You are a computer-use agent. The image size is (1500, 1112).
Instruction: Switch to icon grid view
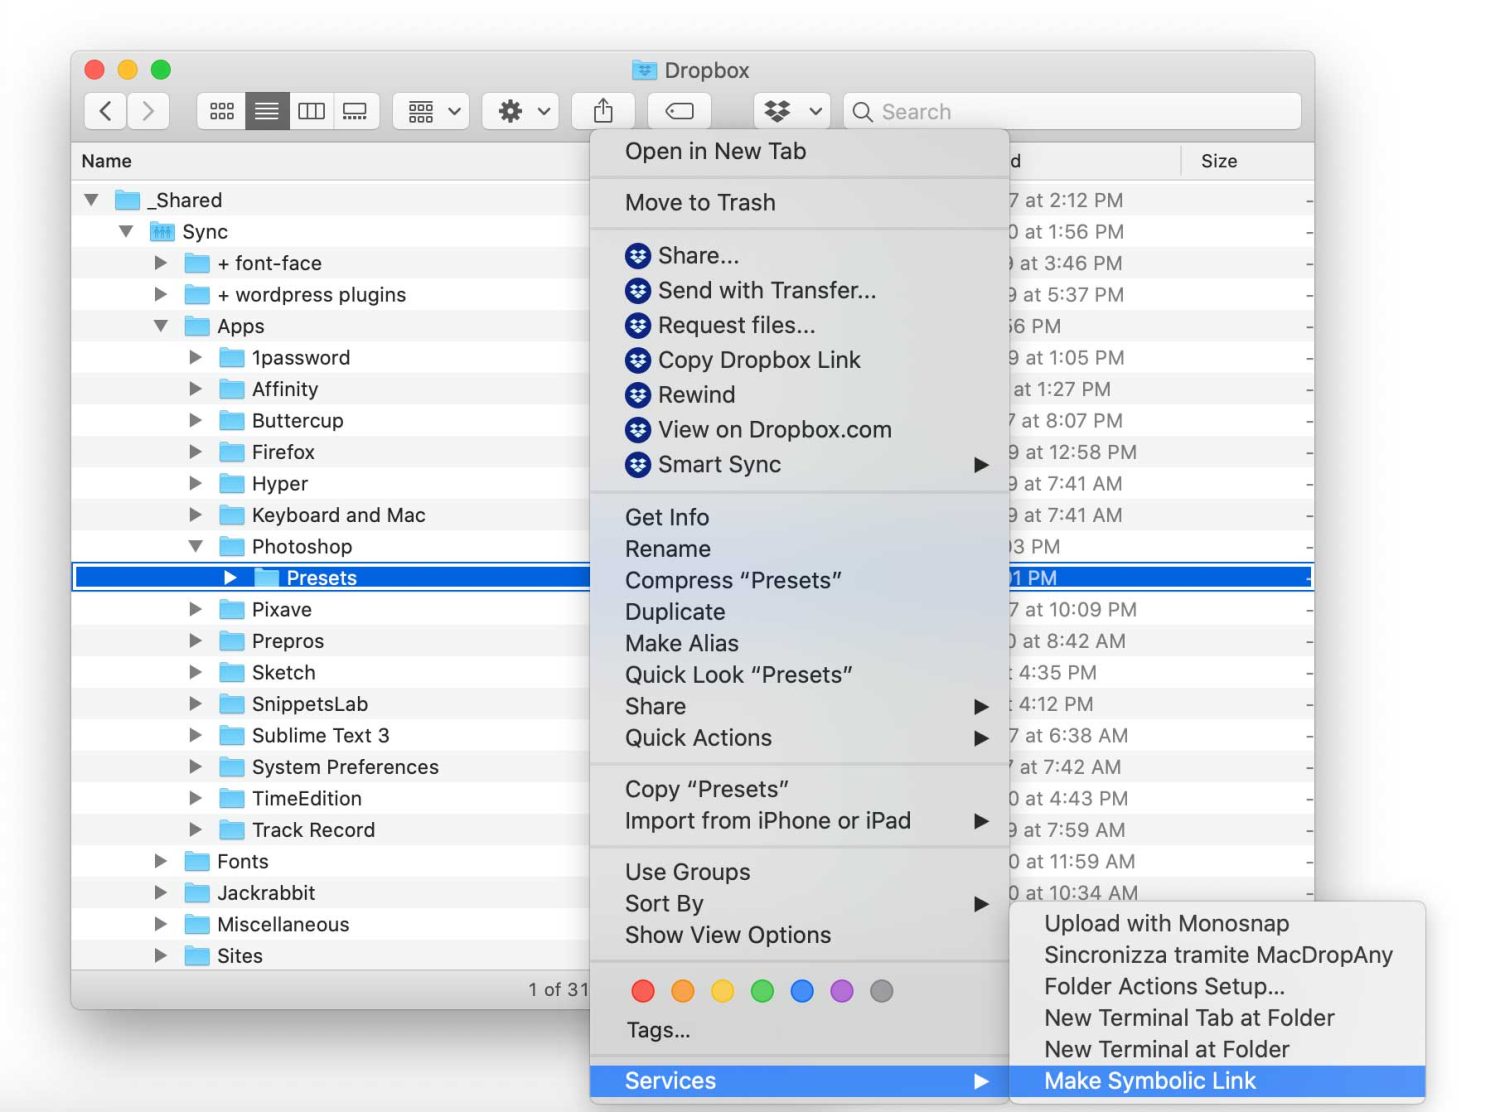[x=221, y=110]
